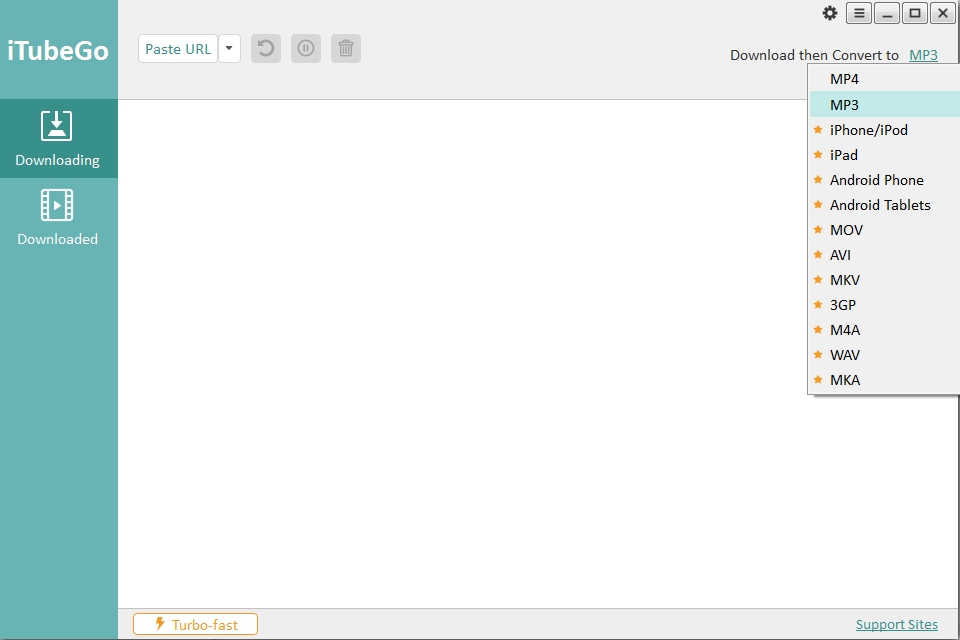
Task: Select MP3 in the format list
Action: [884, 104]
